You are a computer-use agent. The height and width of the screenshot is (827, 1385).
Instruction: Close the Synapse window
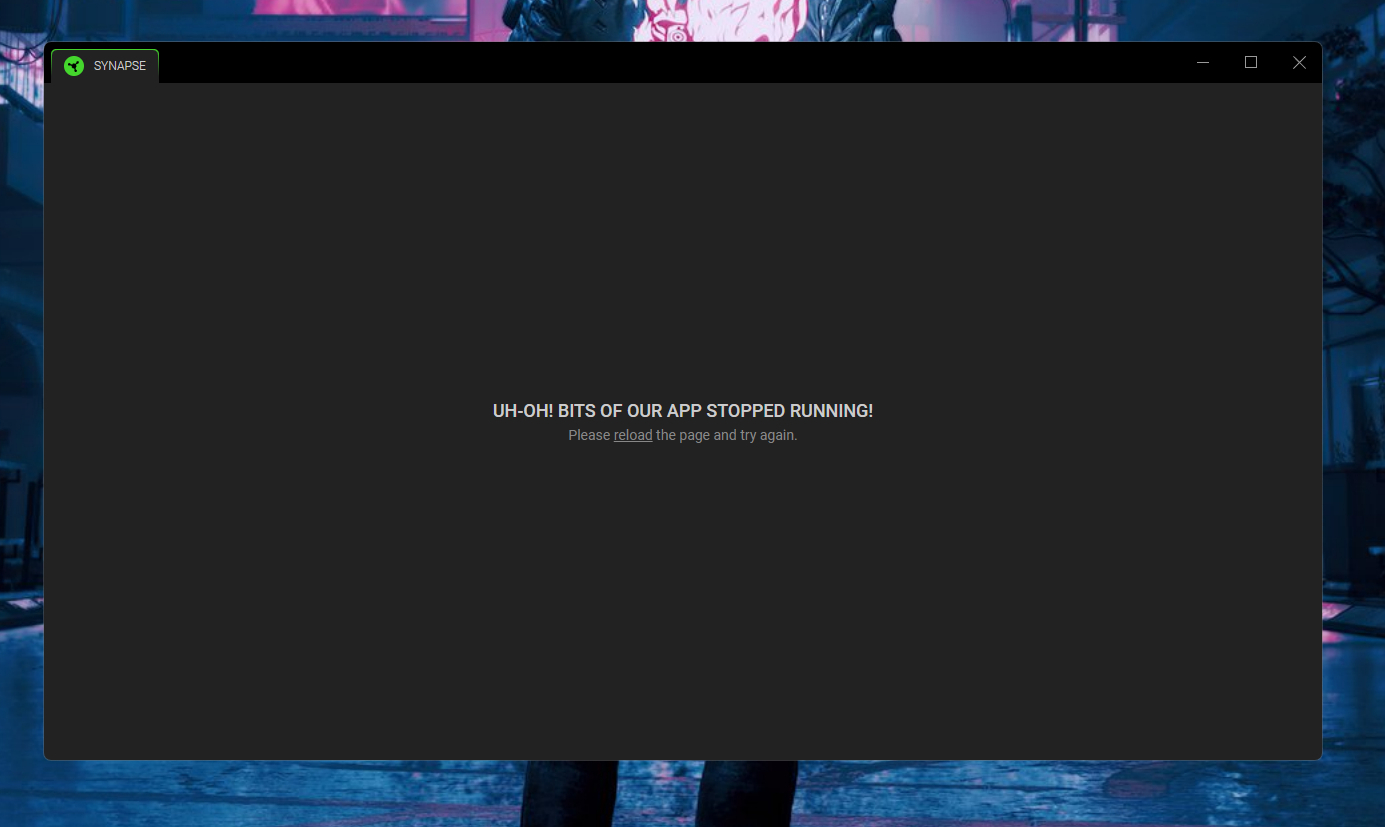tap(1299, 62)
